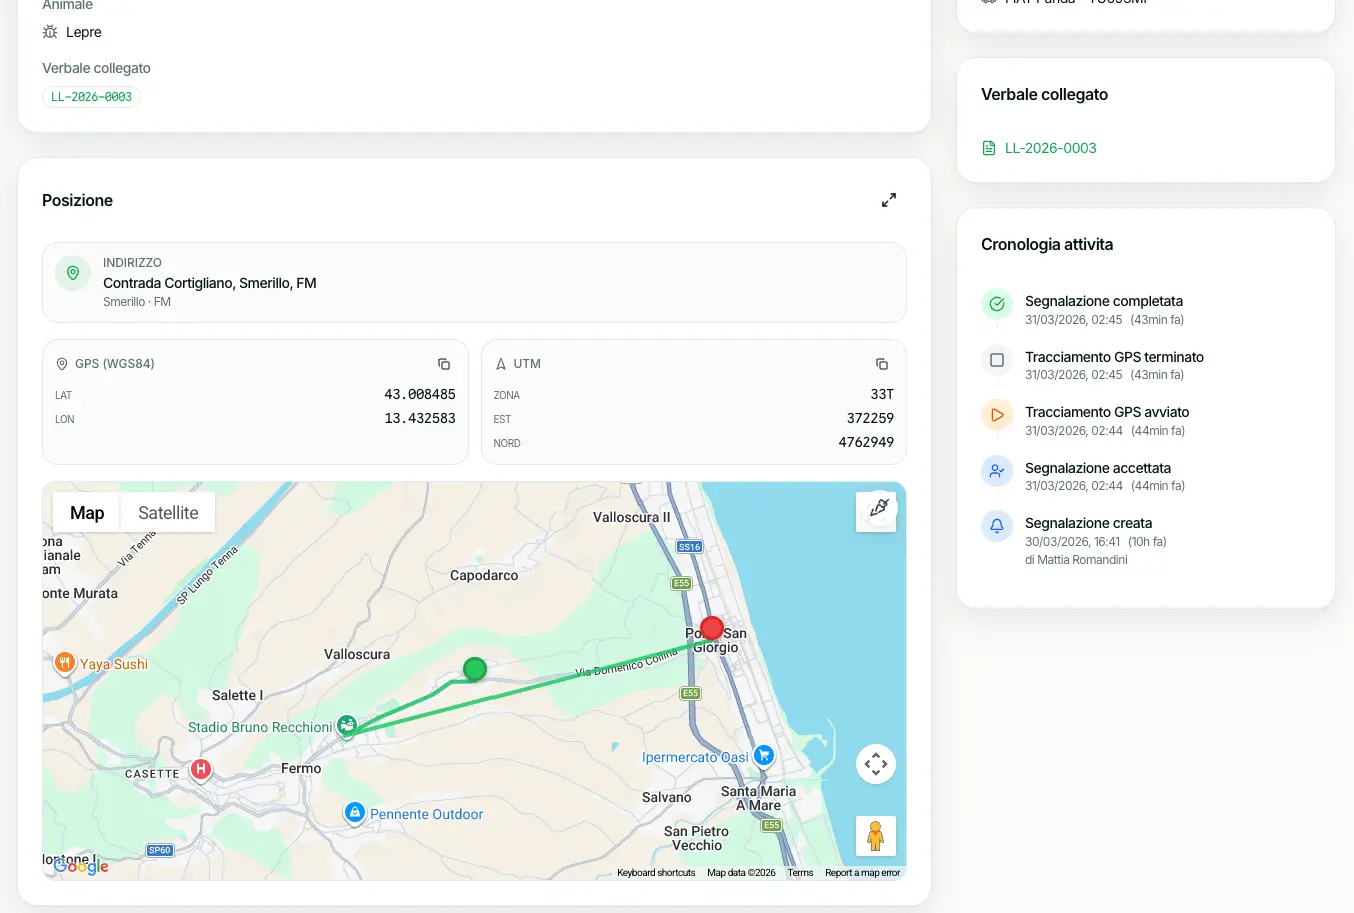The width and height of the screenshot is (1354, 913).
Task: Click the Segnalazione accettata user icon
Action: point(997,471)
